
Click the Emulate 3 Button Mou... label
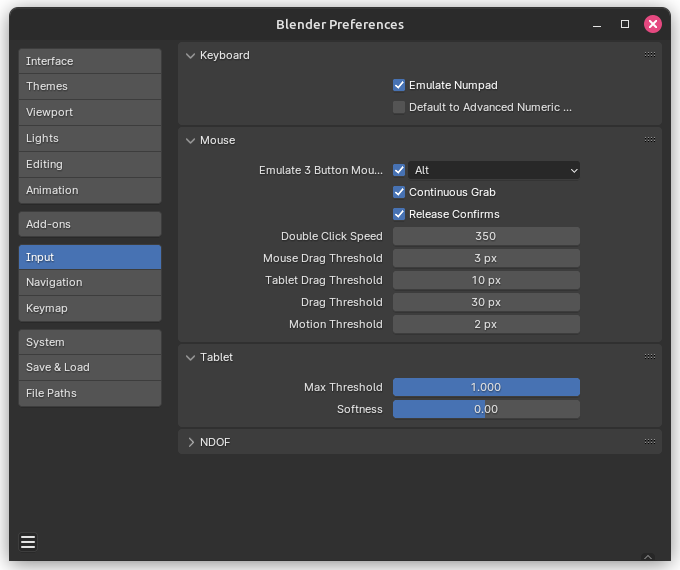[x=321, y=170]
